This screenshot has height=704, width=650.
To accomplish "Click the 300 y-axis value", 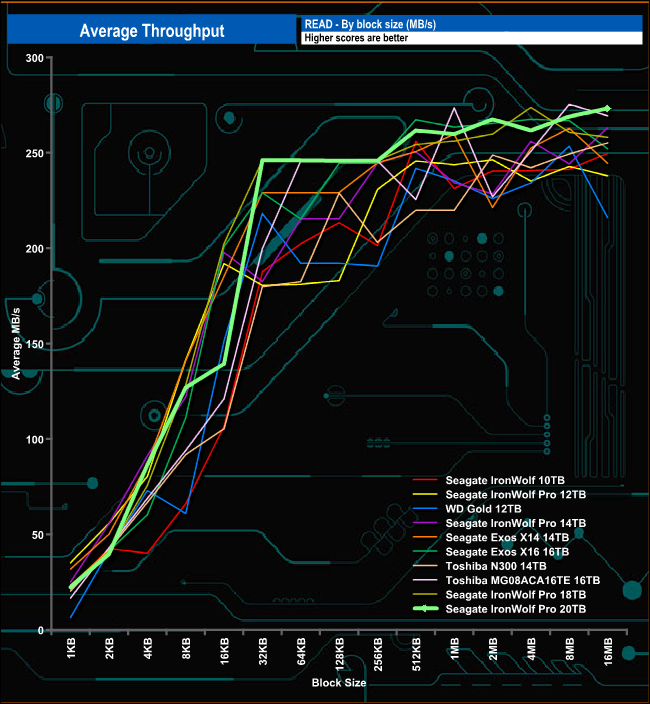I will pos(35,58).
